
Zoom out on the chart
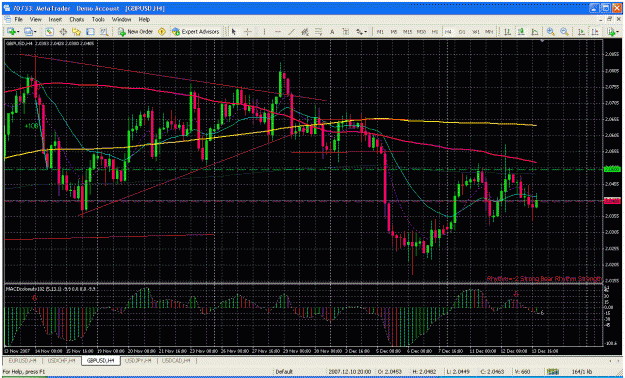coord(564,32)
